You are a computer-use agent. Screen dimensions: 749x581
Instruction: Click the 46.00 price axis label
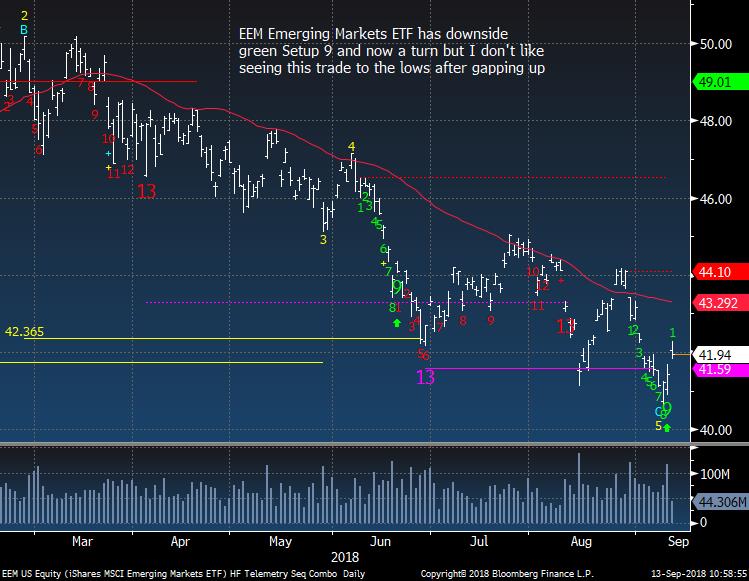click(x=716, y=199)
